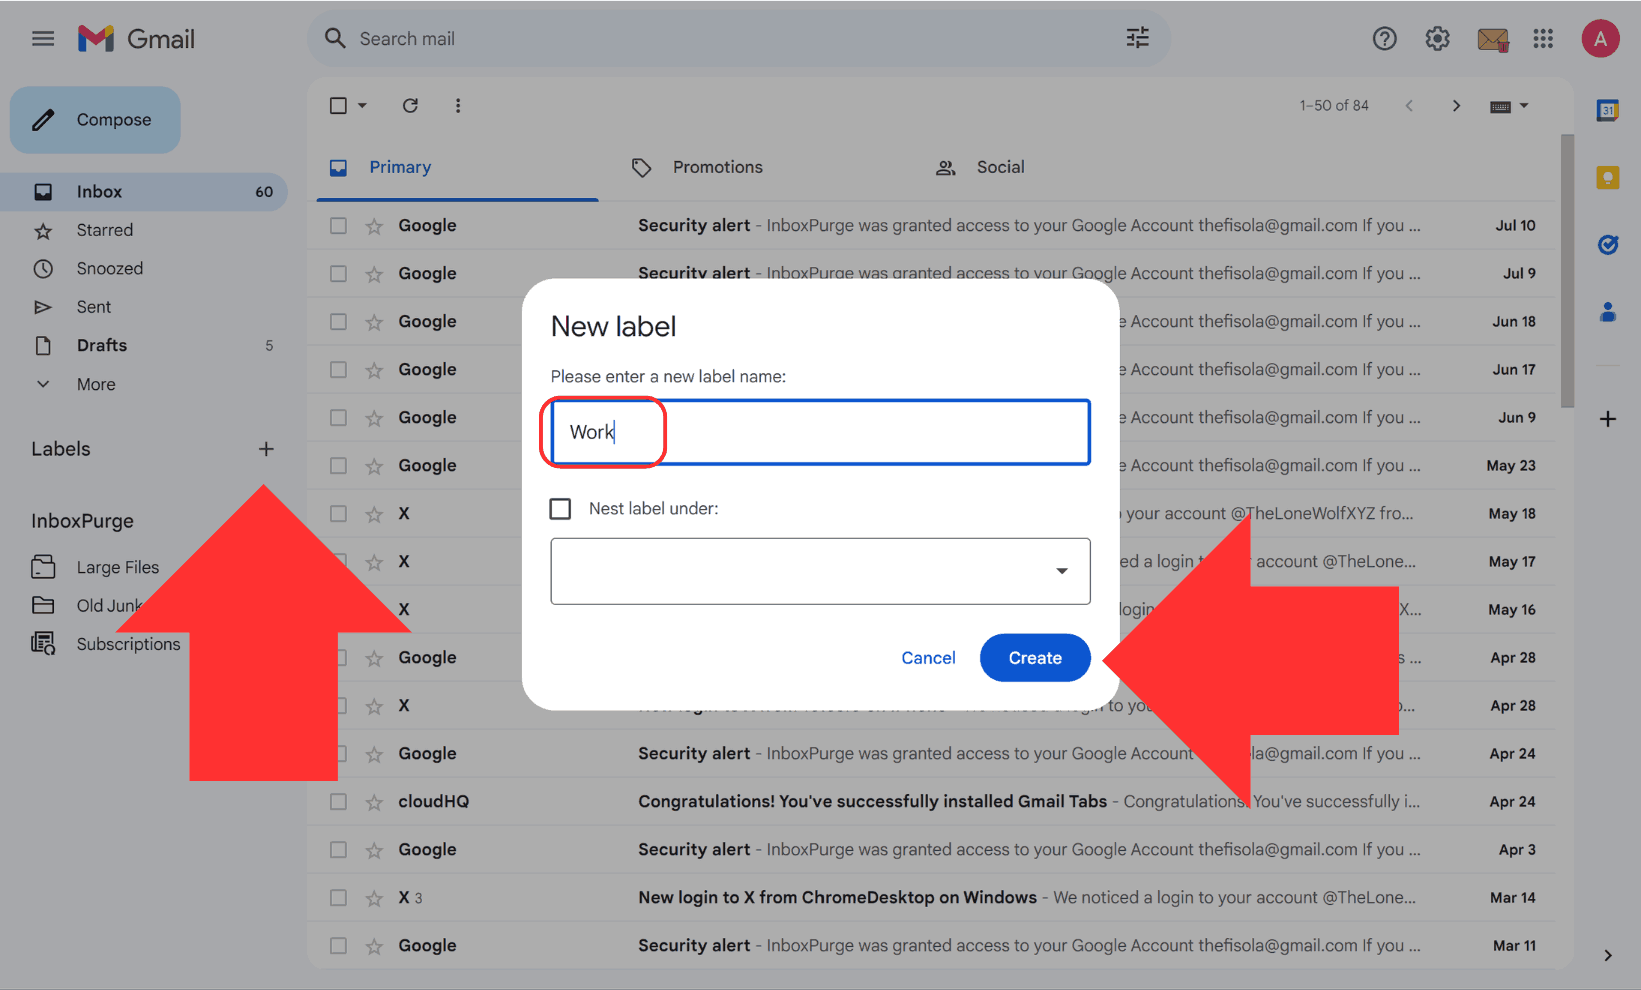Go to older emails page arrow
This screenshot has width=1641, height=990.
[x=1456, y=106]
